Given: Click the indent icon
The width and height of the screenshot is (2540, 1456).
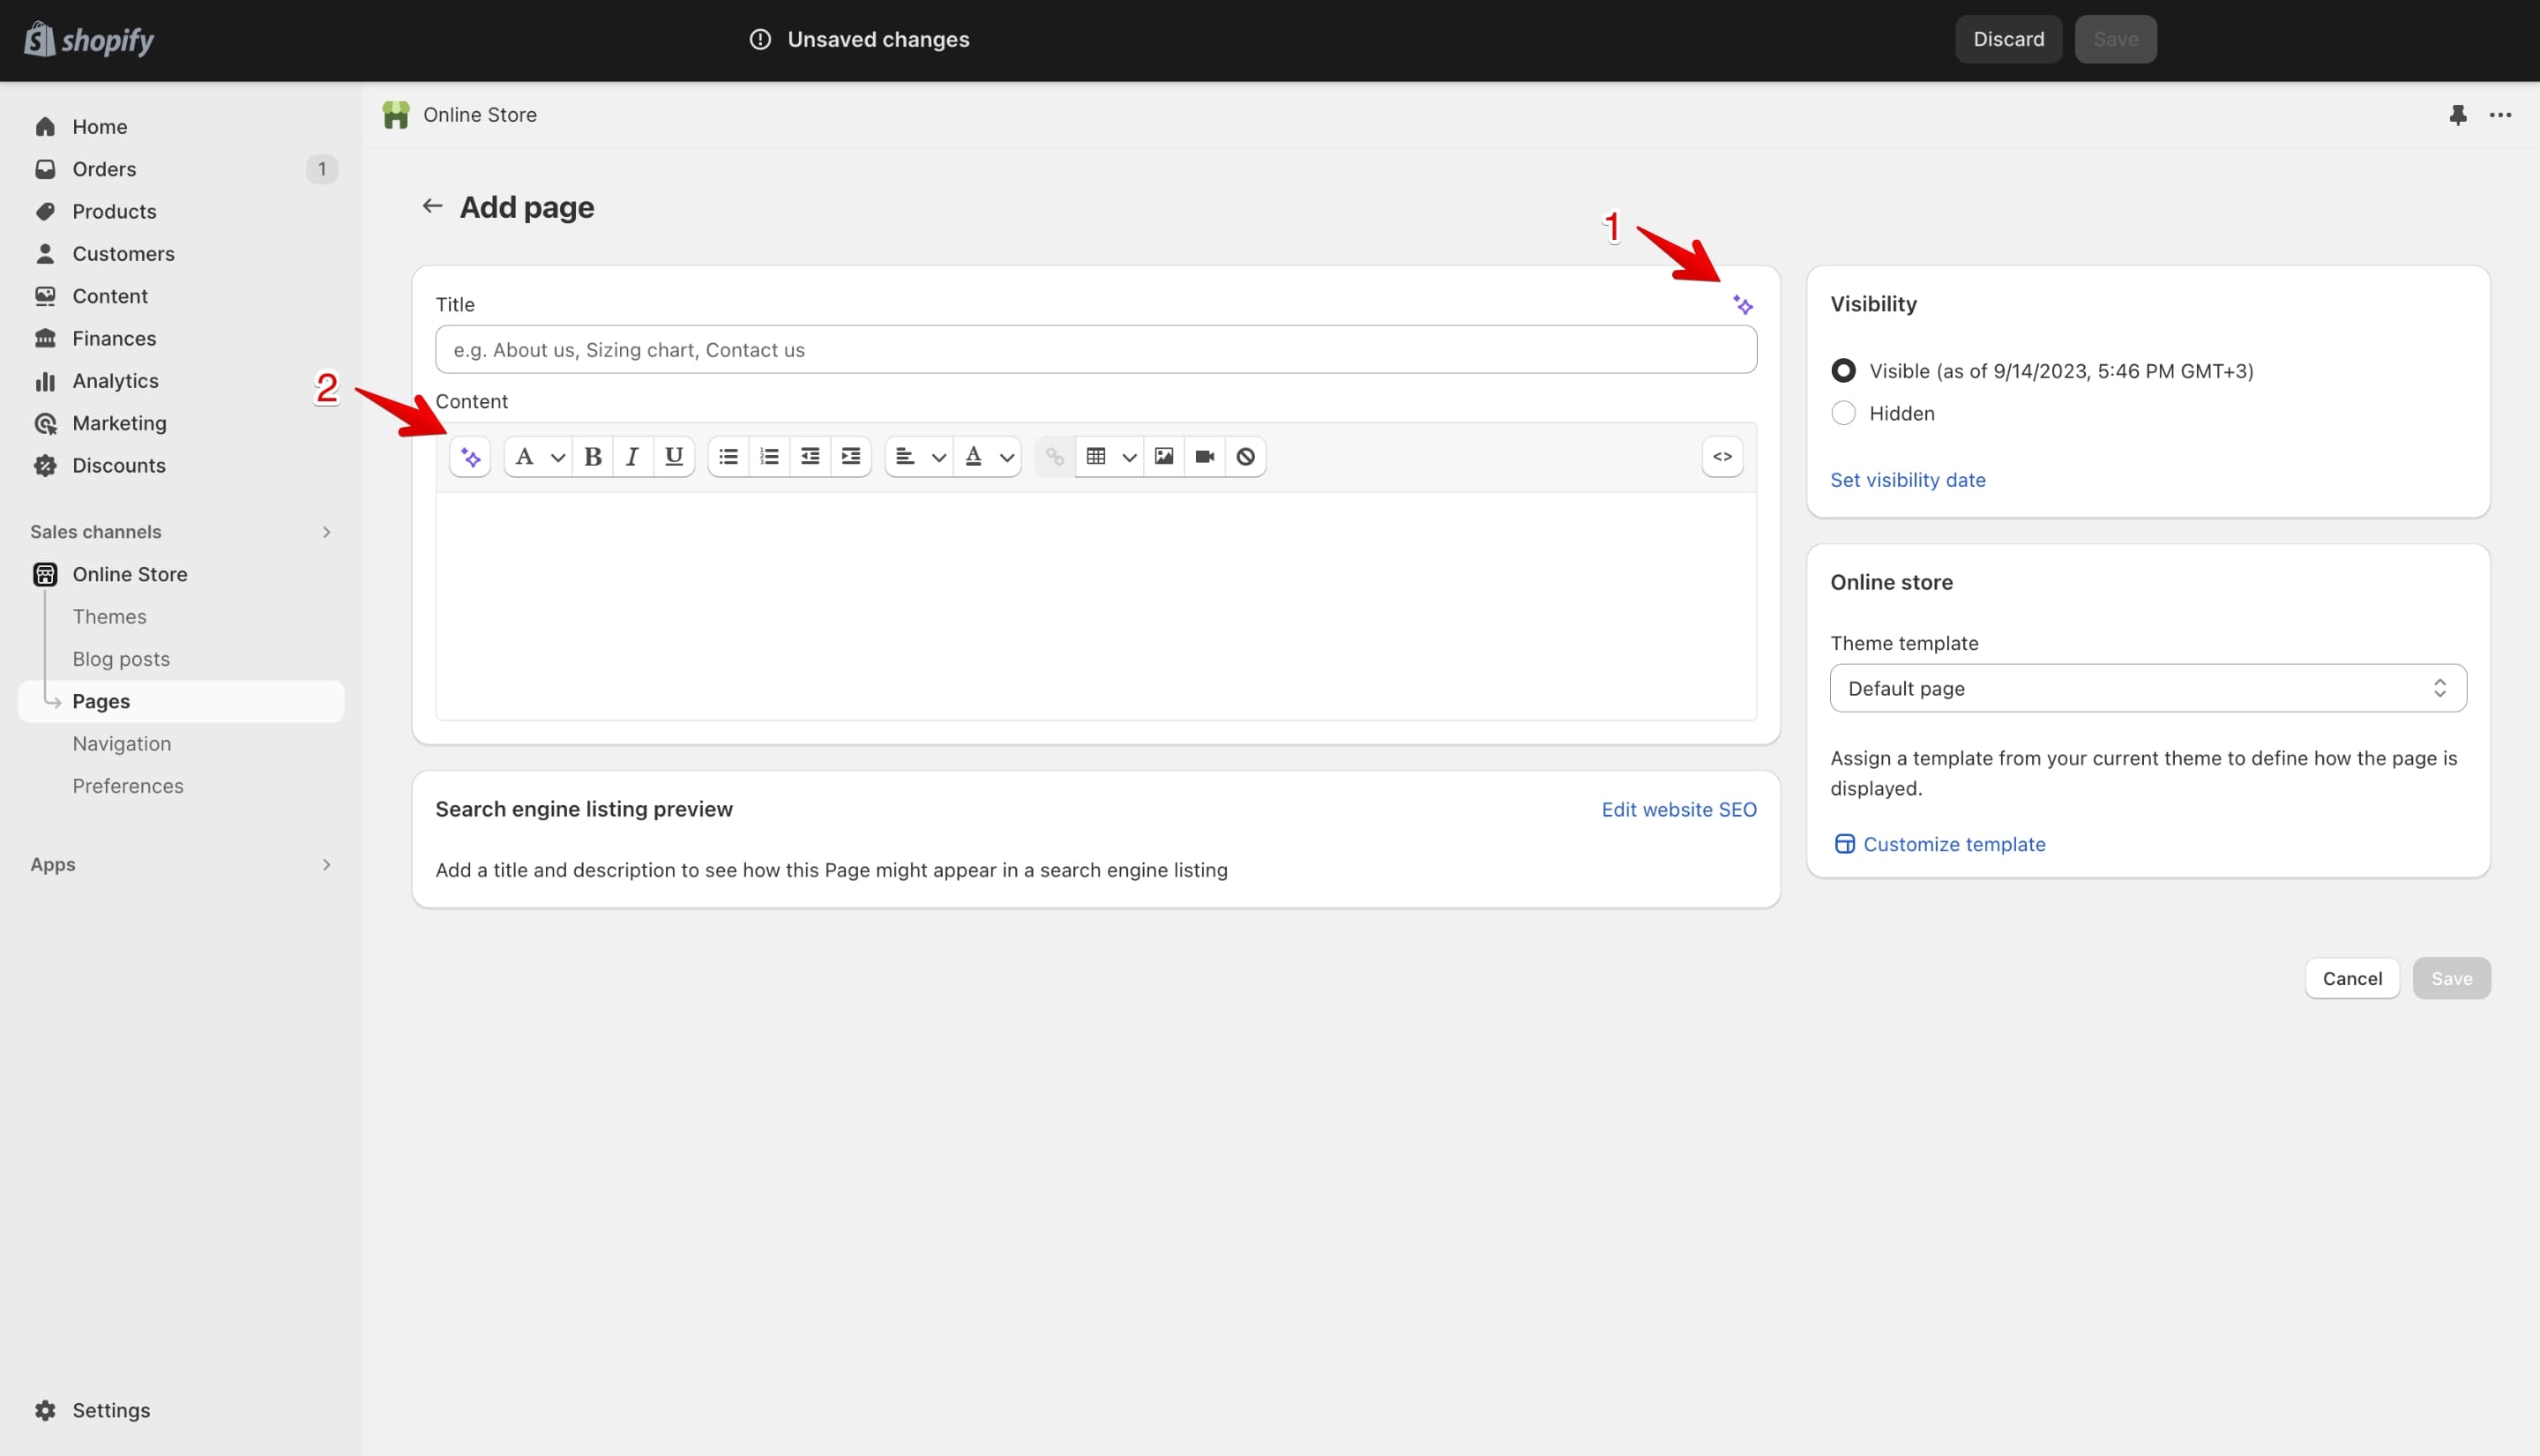Looking at the screenshot, I should pyautogui.click(x=851, y=457).
